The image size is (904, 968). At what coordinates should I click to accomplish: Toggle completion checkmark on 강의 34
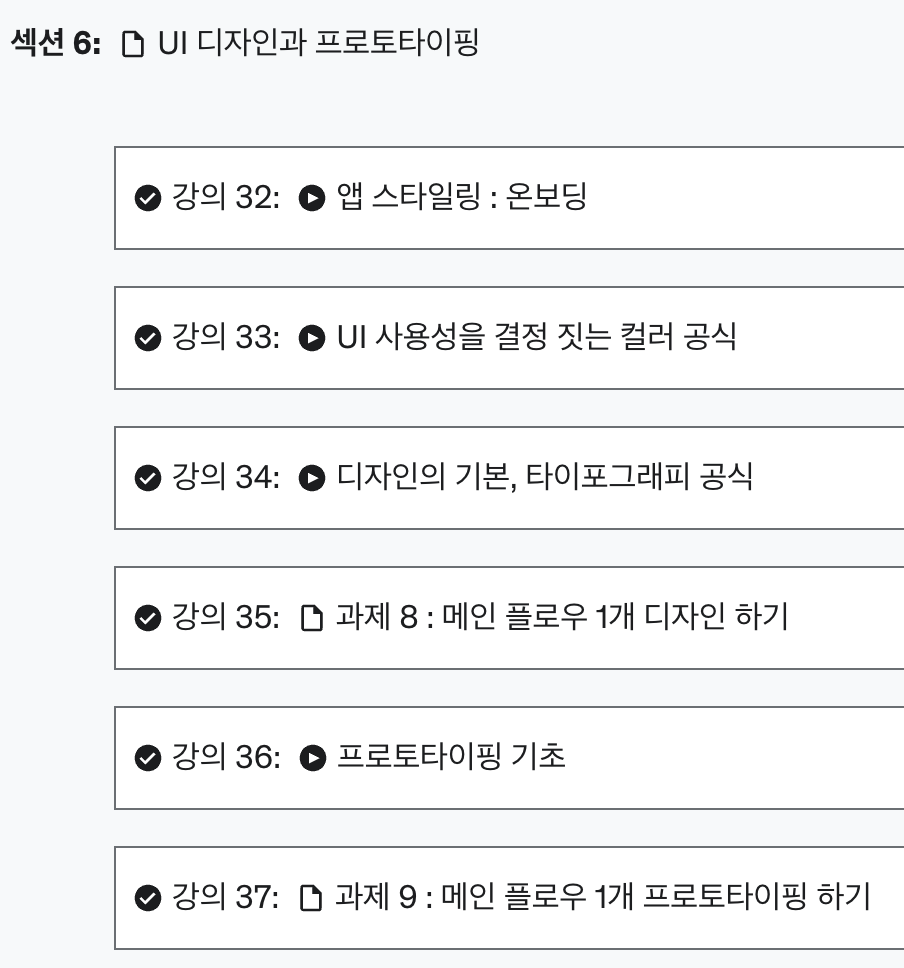148,478
